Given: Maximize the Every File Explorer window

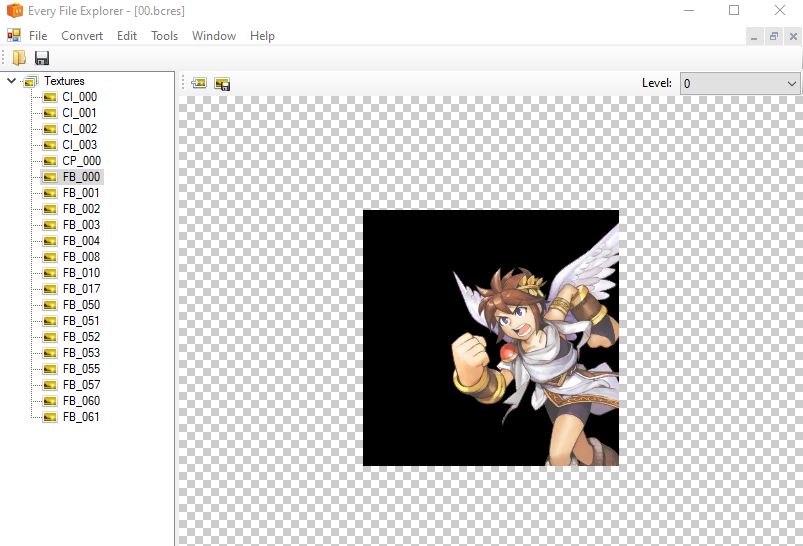Looking at the screenshot, I should (734, 10).
